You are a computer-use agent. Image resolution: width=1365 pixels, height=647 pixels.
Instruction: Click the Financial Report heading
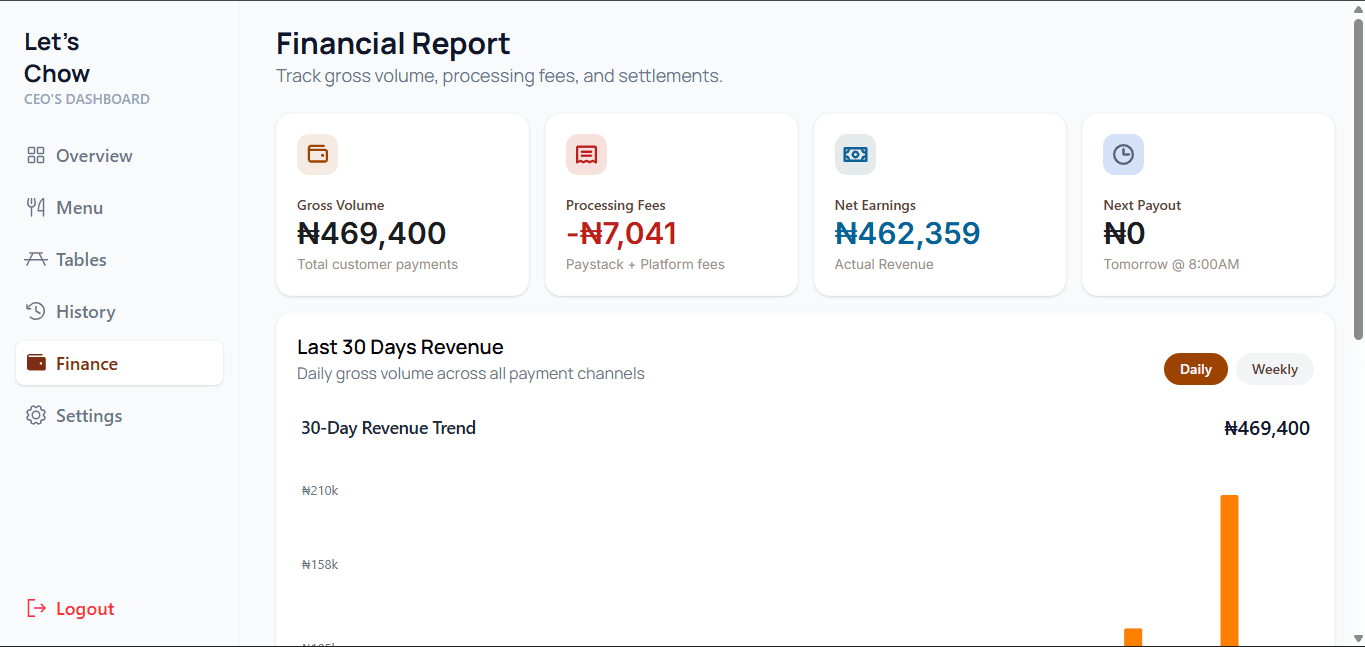pyautogui.click(x=393, y=44)
